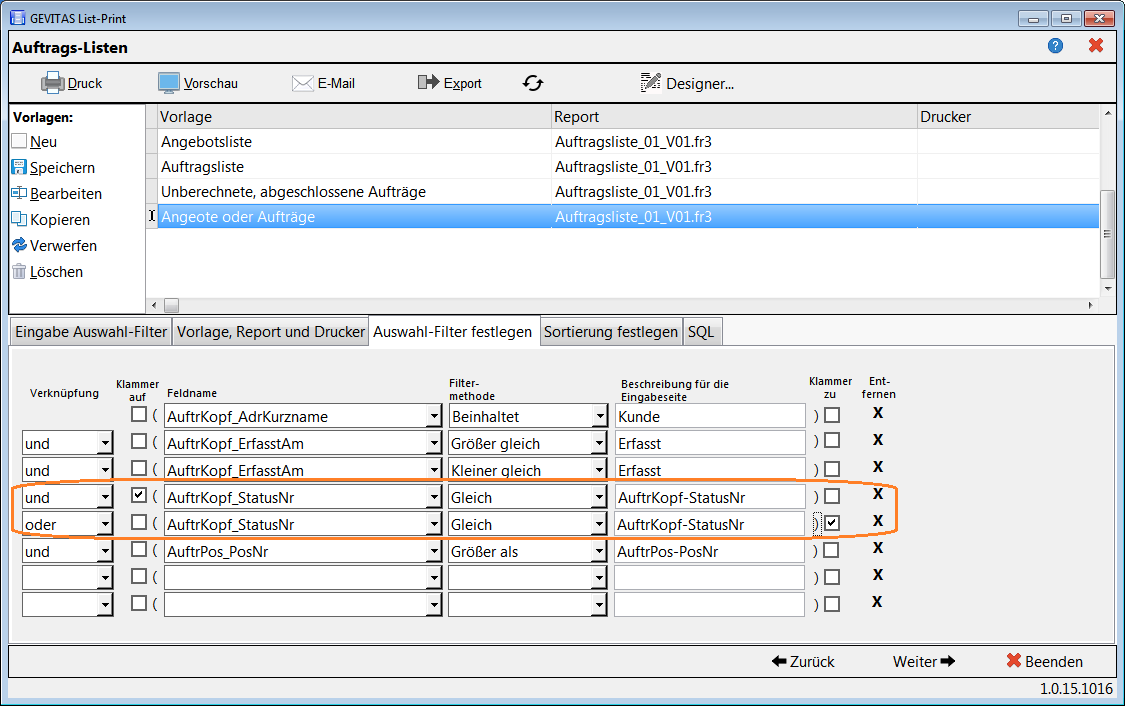The height and width of the screenshot is (706, 1125).
Task: Open Filtermethode dropdown showing Kleiner gleich
Action: [600, 471]
